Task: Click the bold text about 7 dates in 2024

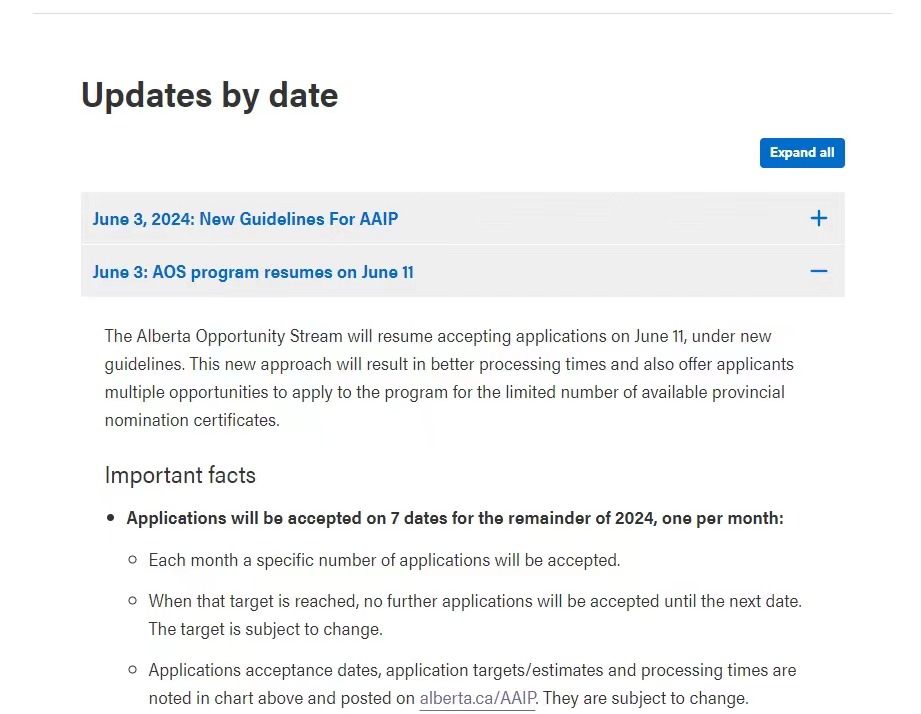Action: [455, 518]
